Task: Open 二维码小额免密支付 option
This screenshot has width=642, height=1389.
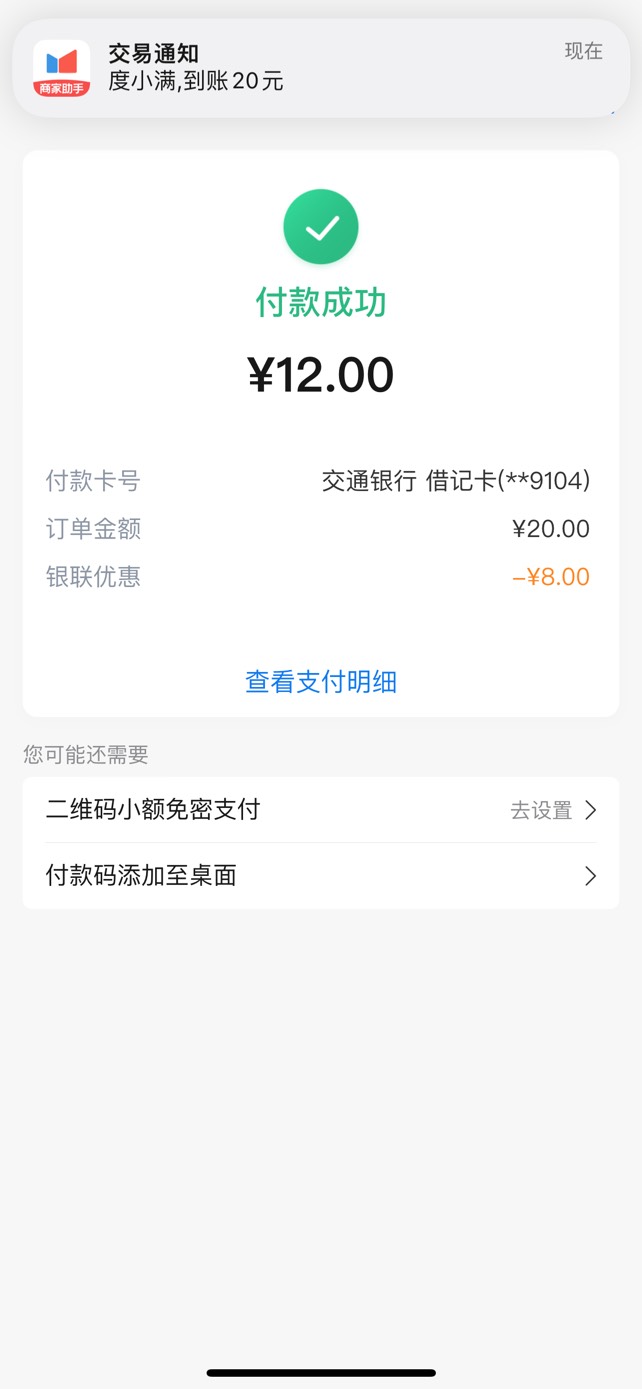Action: point(153,809)
